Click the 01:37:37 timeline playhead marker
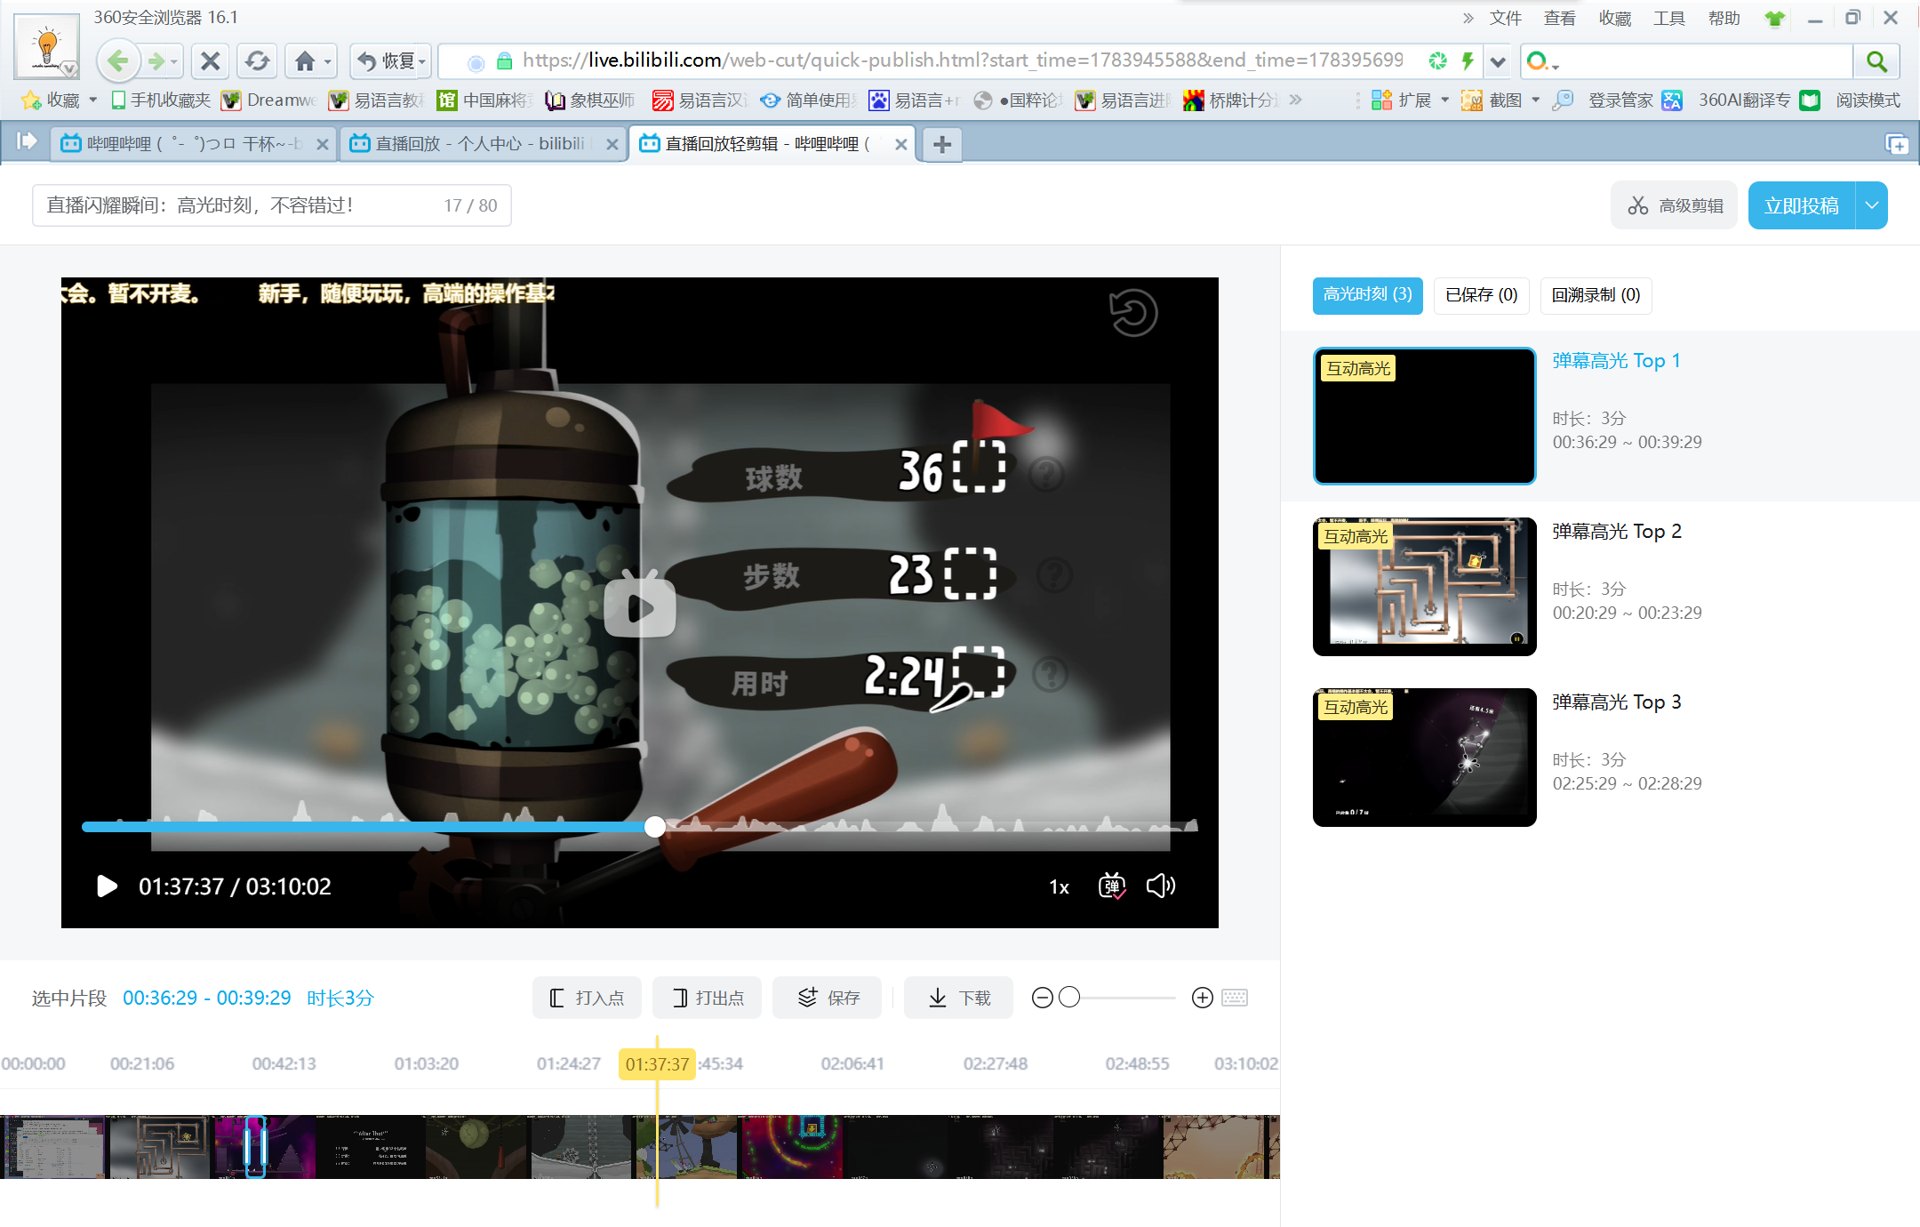The width and height of the screenshot is (1920, 1227). [x=657, y=1064]
